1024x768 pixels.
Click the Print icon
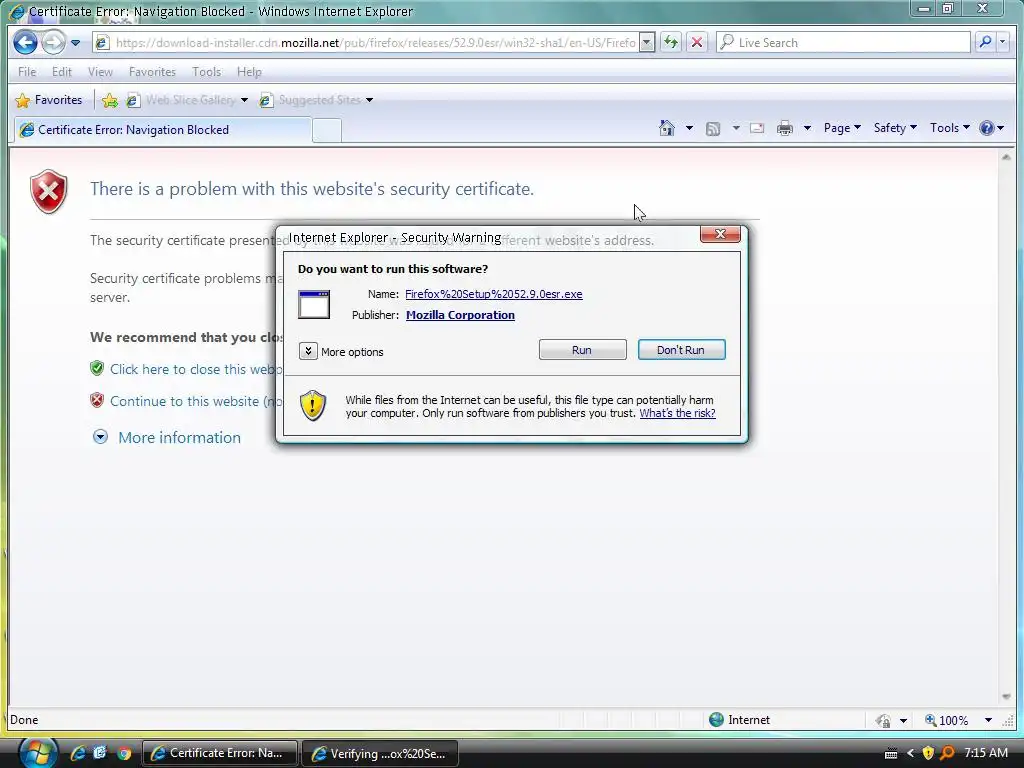(785, 128)
